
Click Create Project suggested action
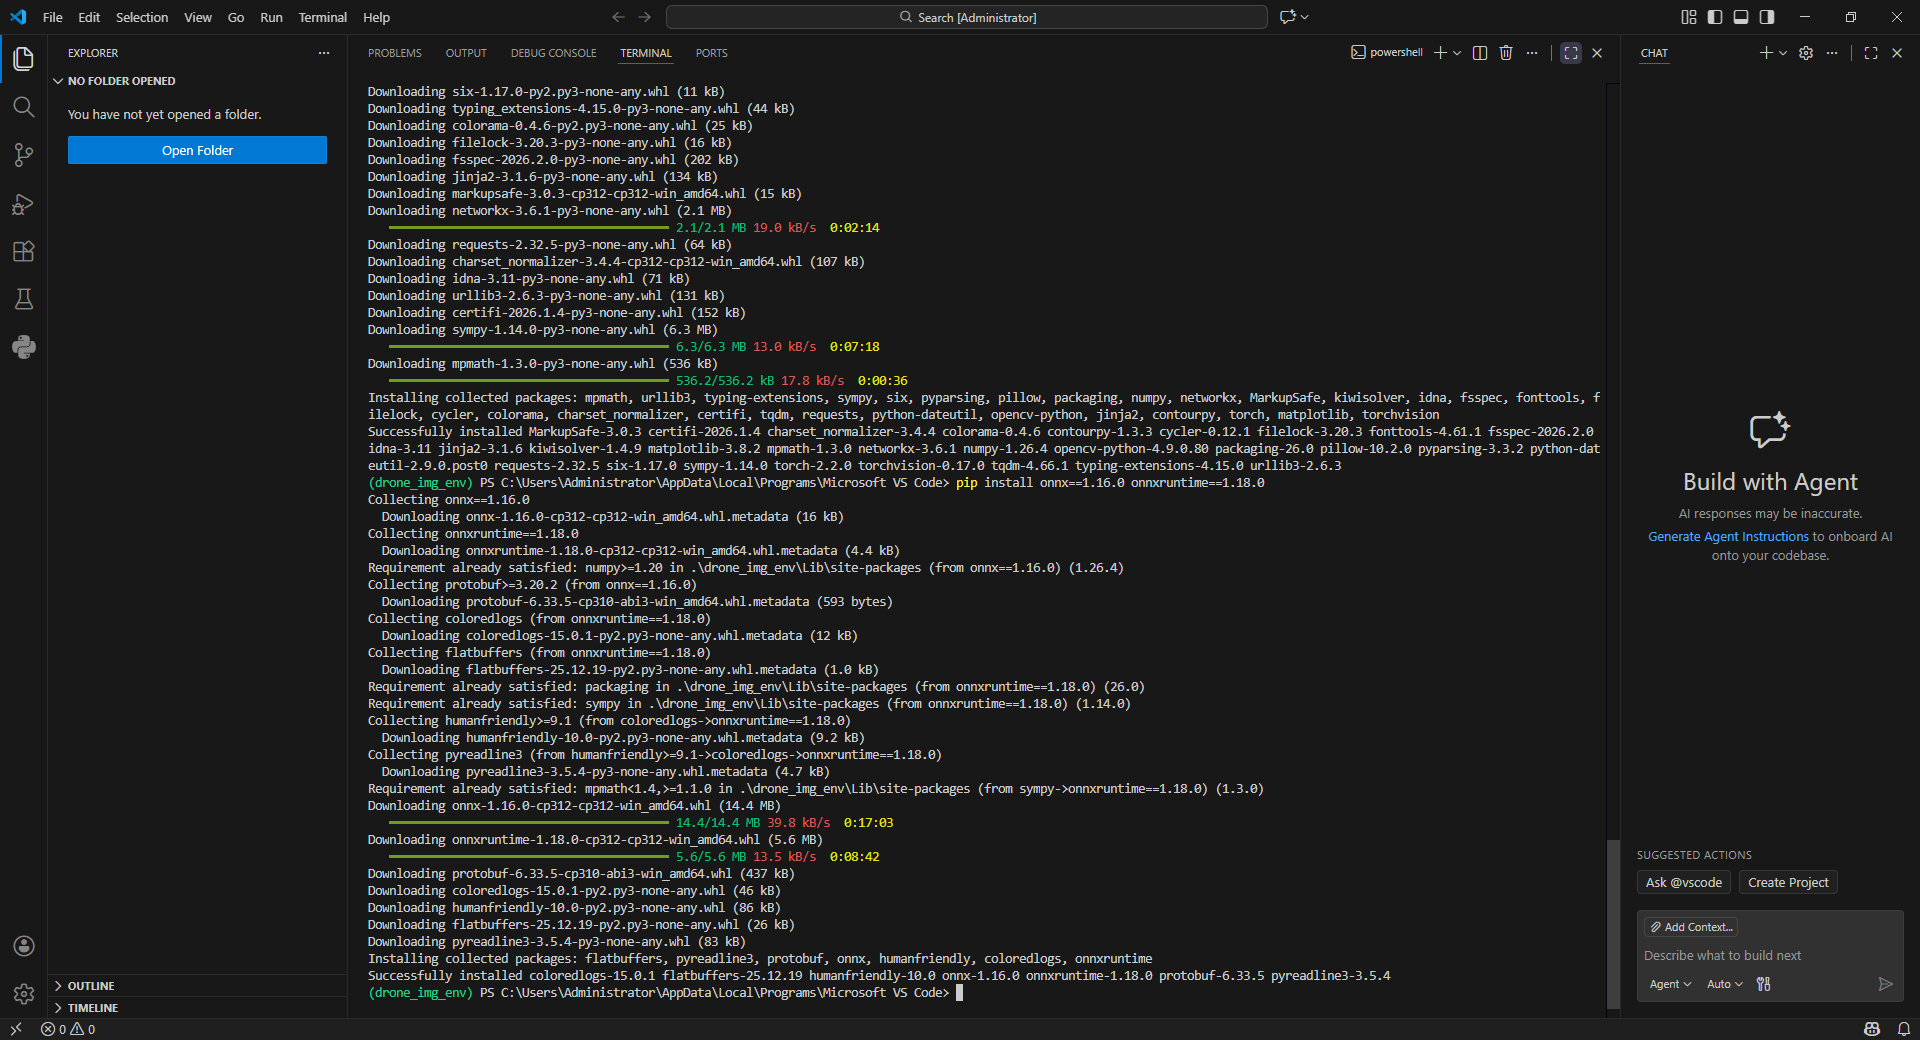tap(1788, 882)
